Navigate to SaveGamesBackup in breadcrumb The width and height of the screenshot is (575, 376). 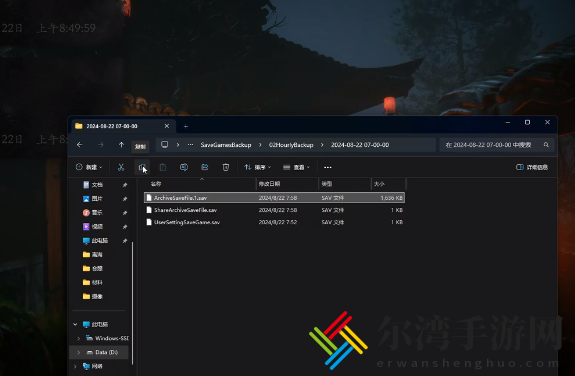226,145
